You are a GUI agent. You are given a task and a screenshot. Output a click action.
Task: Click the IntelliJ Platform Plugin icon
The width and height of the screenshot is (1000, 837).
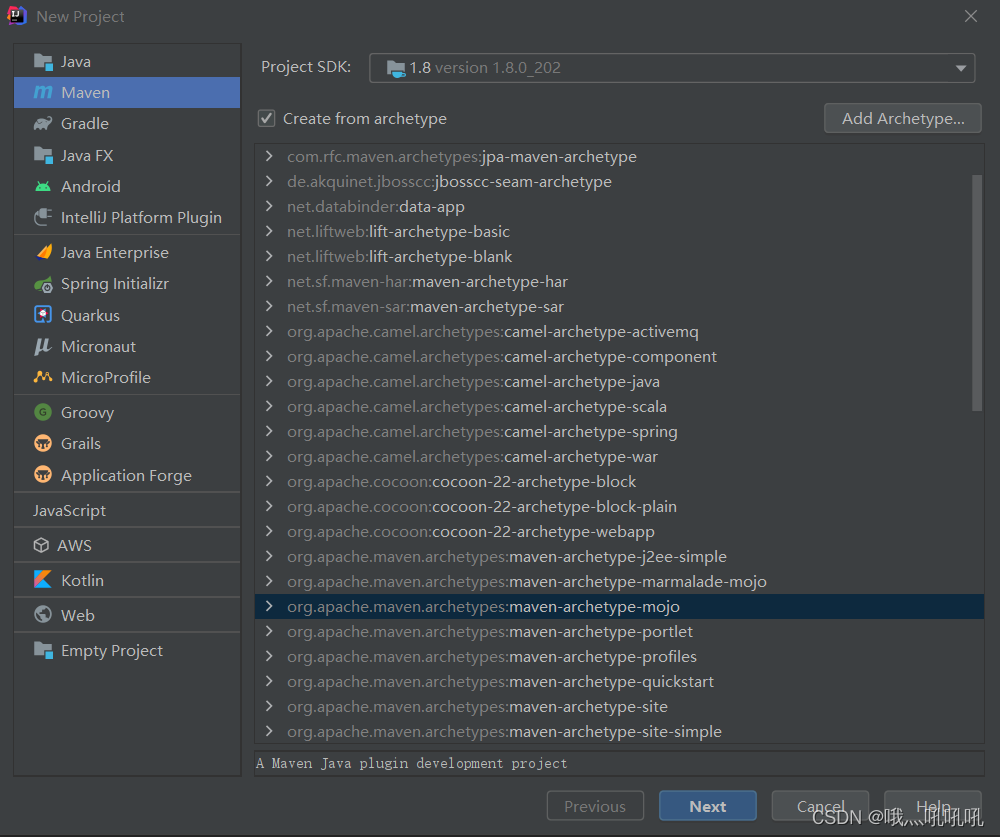tap(43, 218)
